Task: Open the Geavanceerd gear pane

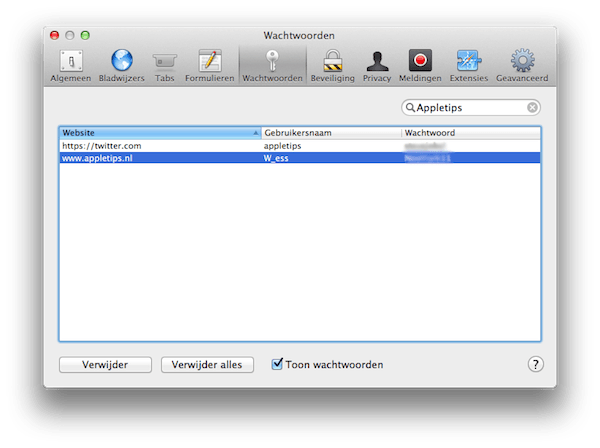Action: pyautogui.click(x=522, y=66)
